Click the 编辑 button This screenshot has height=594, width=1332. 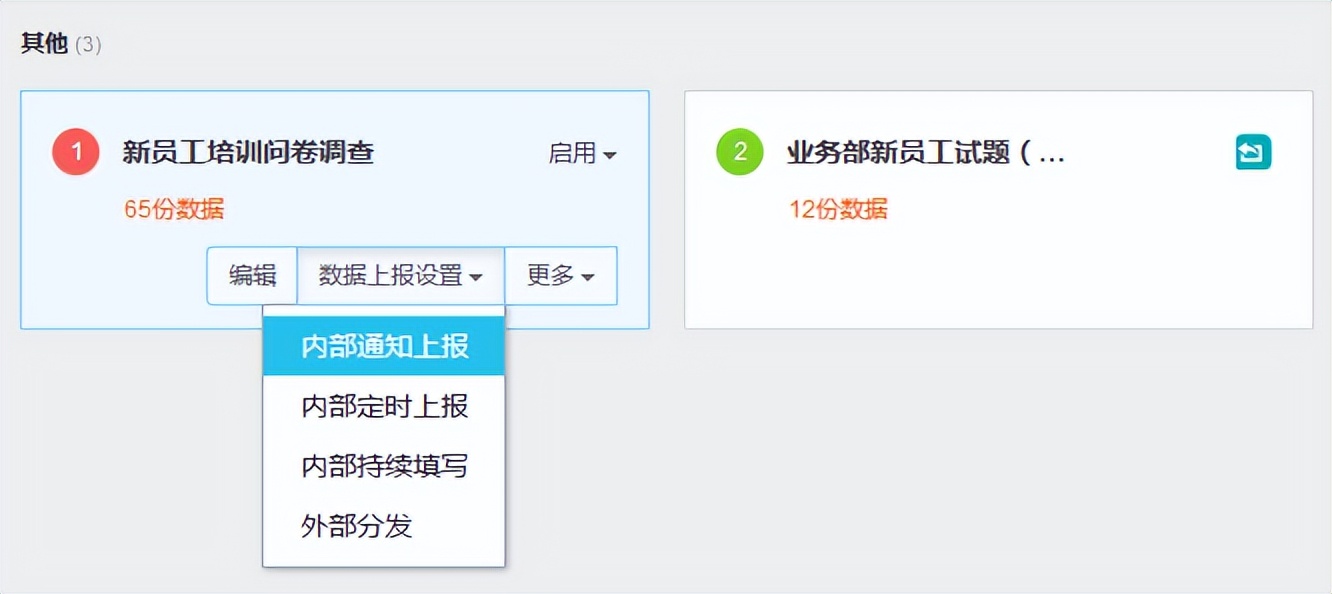pyautogui.click(x=250, y=276)
